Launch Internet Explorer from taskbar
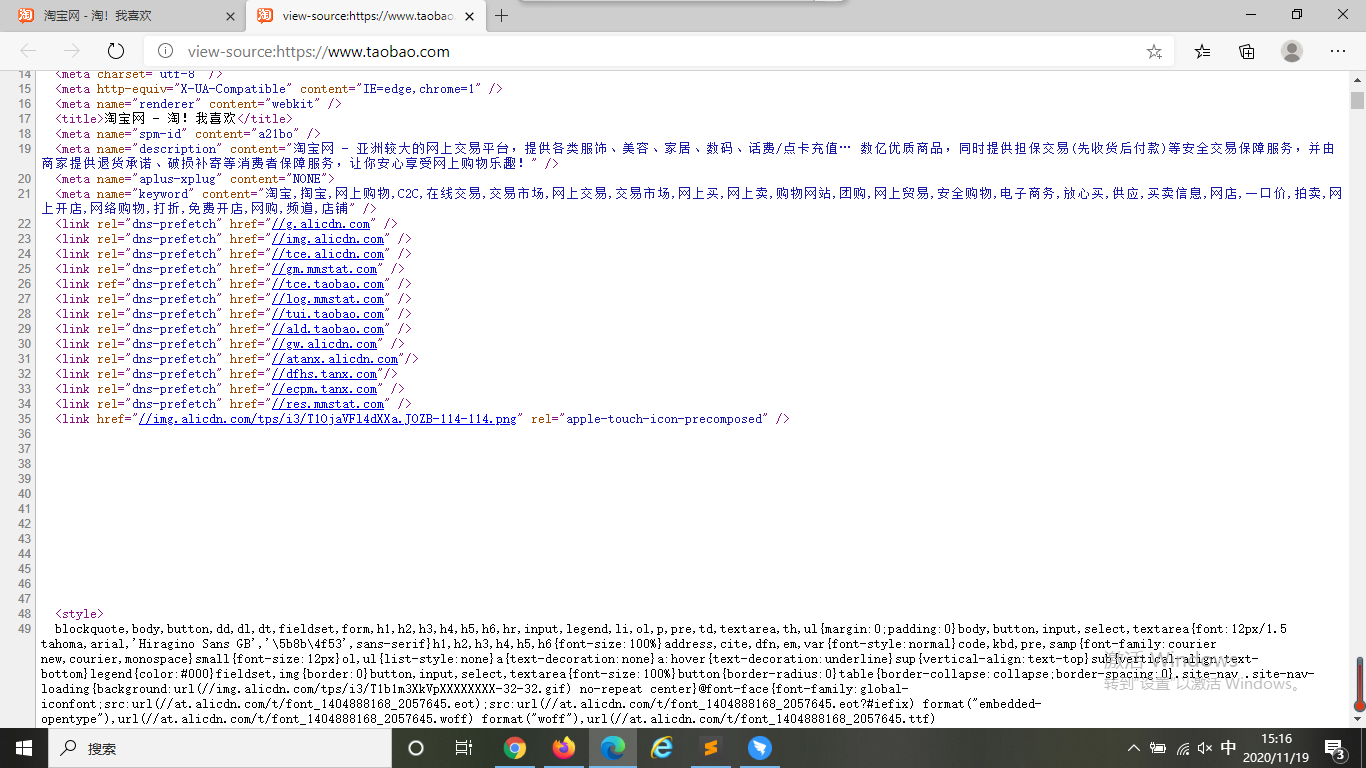The width and height of the screenshot is (1366, 768). pos(662,748)
